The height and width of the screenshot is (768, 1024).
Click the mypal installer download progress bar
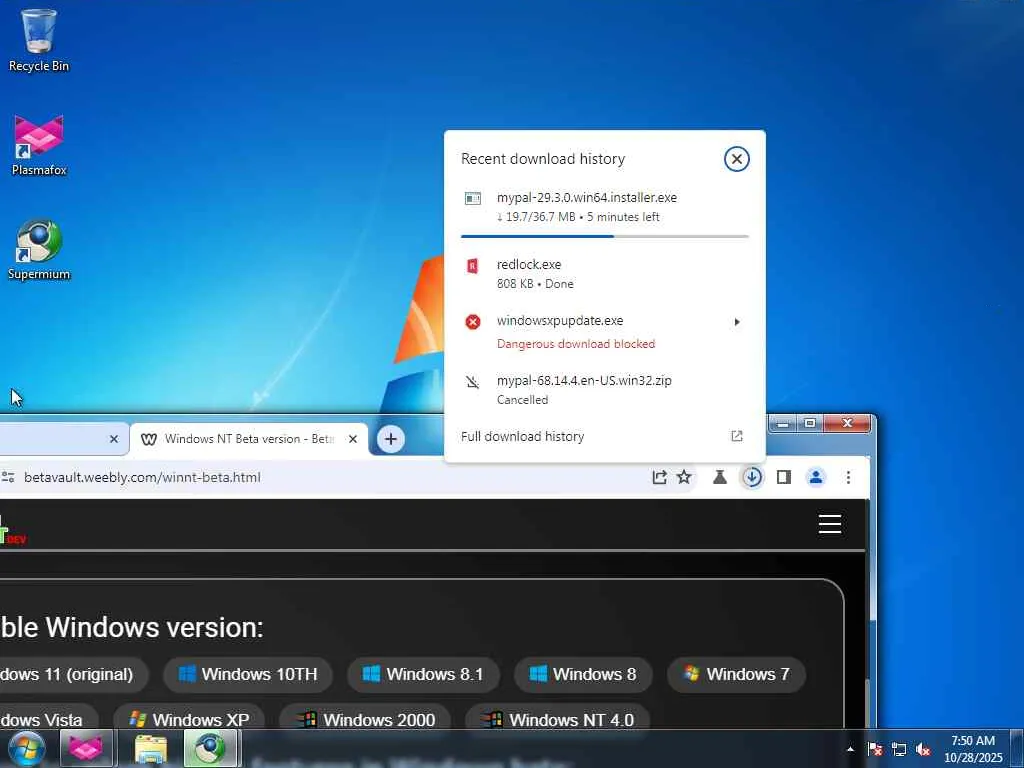604,236
